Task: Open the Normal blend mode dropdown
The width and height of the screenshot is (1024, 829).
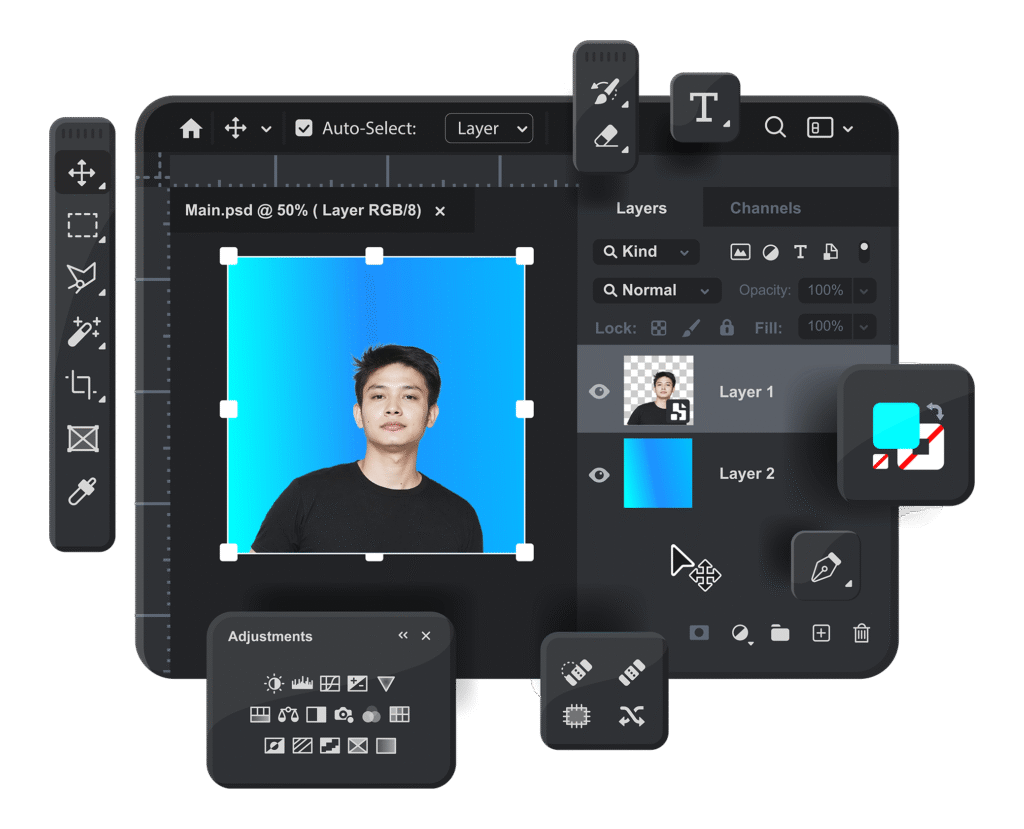Action: coord(657,290)
